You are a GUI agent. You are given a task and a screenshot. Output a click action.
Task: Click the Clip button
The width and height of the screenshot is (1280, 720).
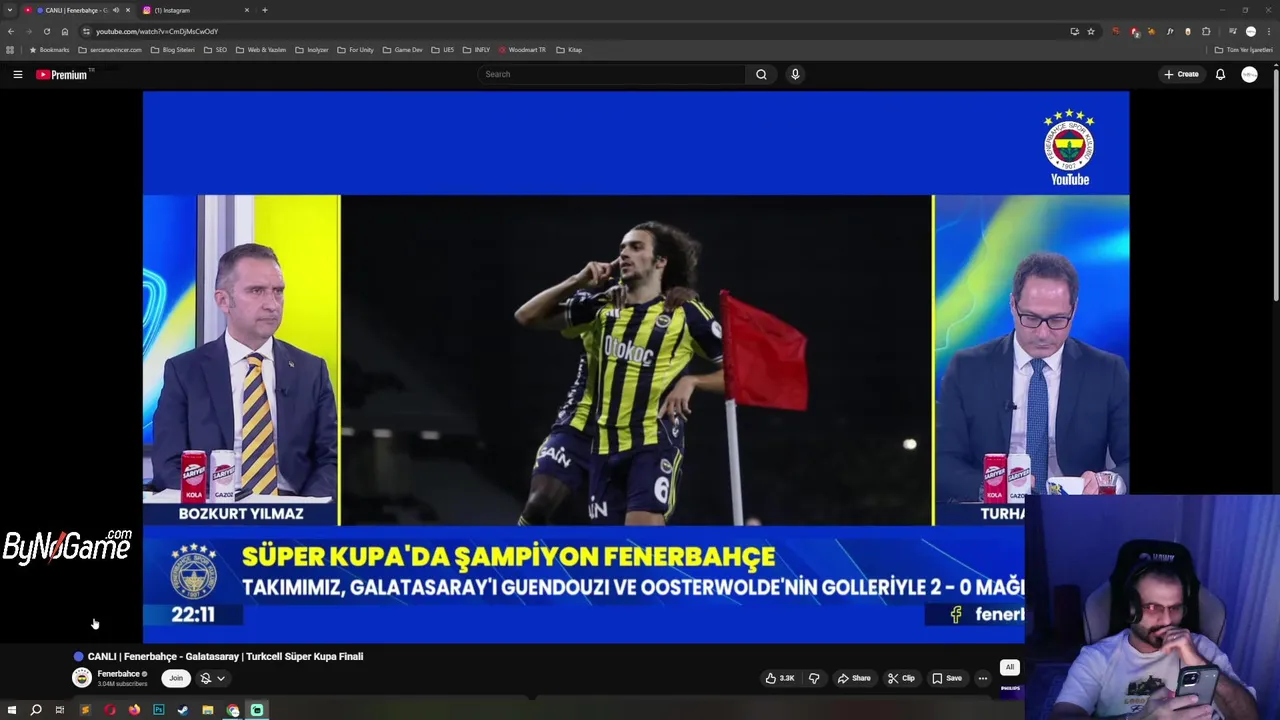[x=901, y=678]
